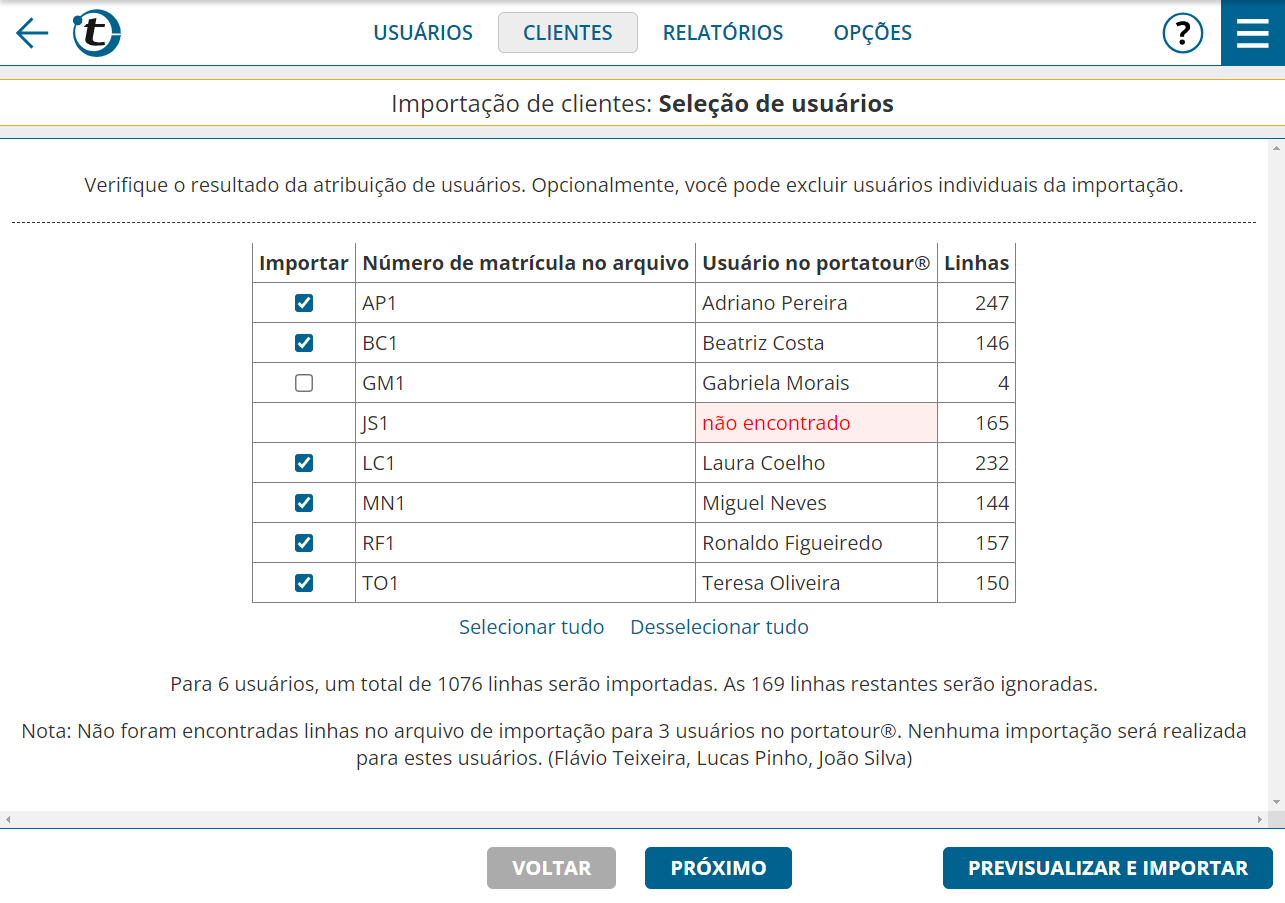1285x903 pixels.
Task: Click 'Número de matrícula no arquivo' header
Action: coord(525,263)
